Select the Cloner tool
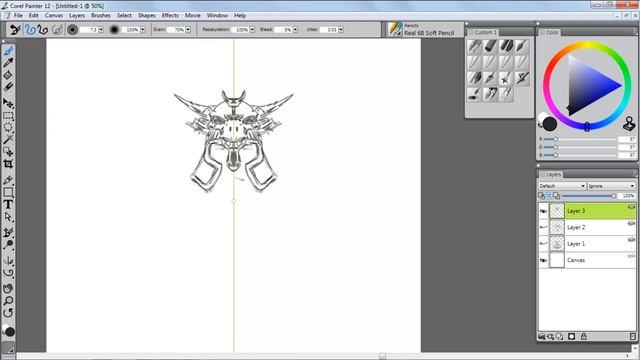 (x=8, y=233)
